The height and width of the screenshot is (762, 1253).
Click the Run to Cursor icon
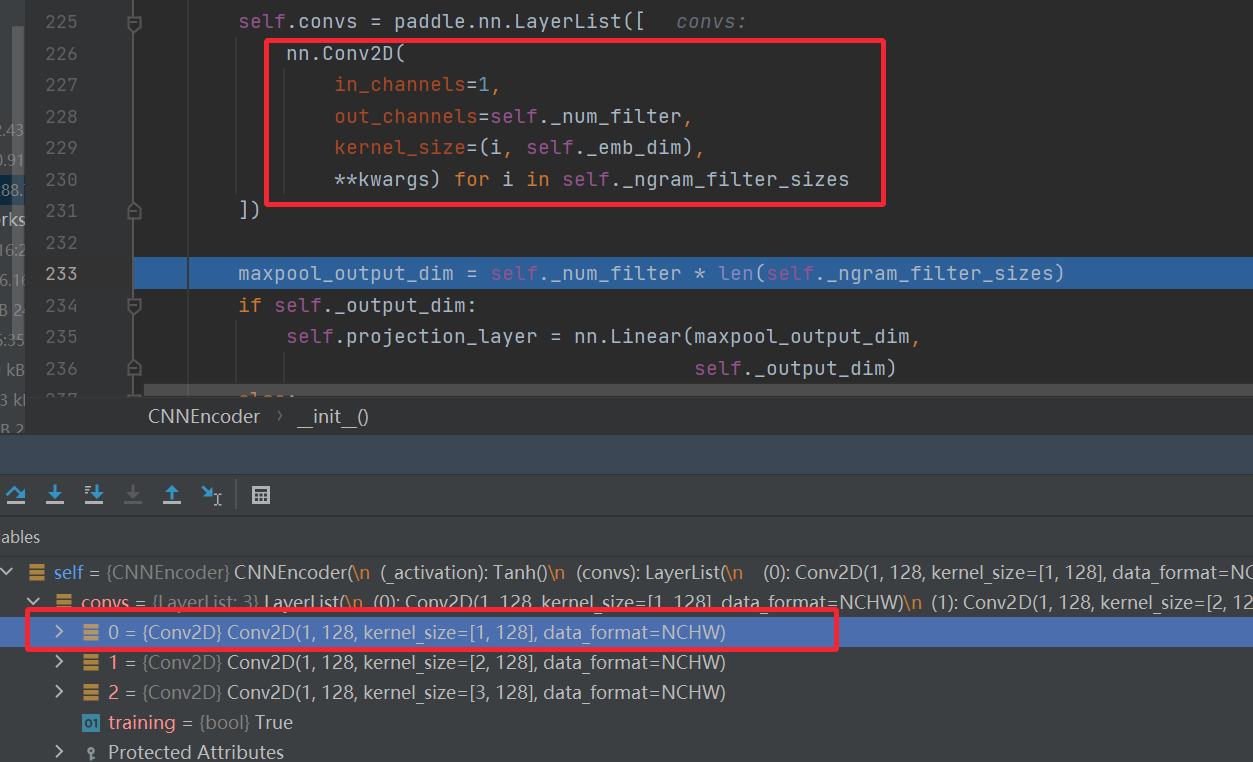211,494
